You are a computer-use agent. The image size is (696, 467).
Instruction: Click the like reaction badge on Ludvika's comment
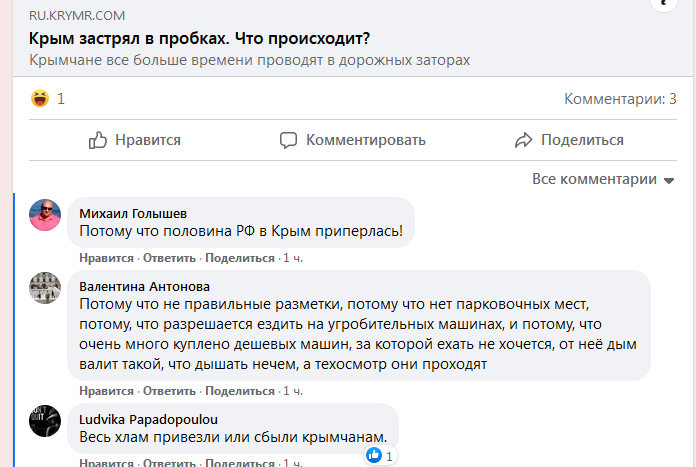point(380,455)
